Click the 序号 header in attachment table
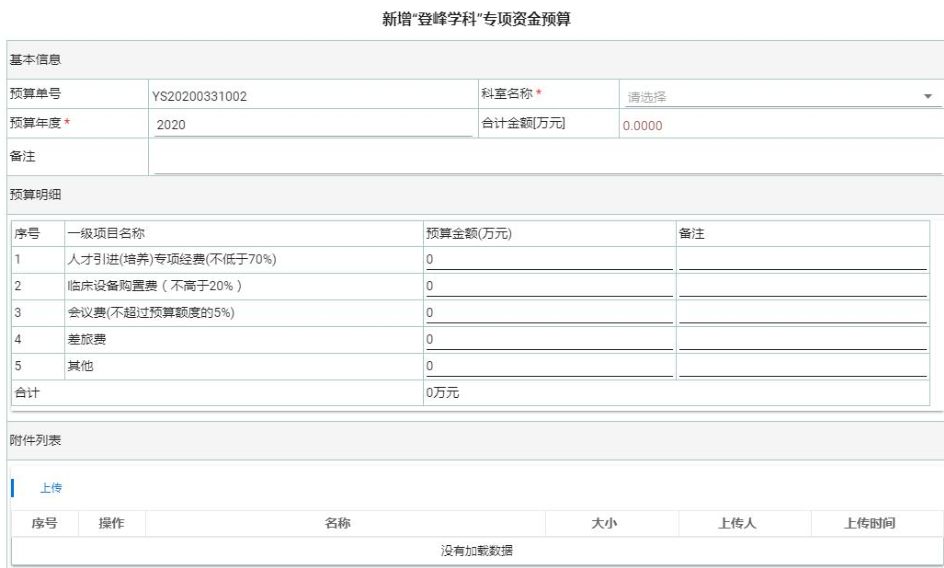 (x=47, y=524)
